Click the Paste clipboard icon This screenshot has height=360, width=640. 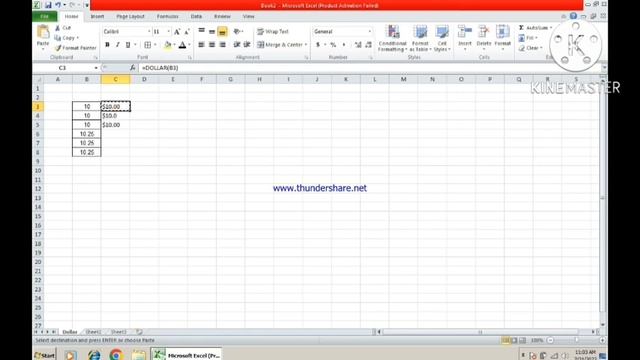[x=43, y=32]
